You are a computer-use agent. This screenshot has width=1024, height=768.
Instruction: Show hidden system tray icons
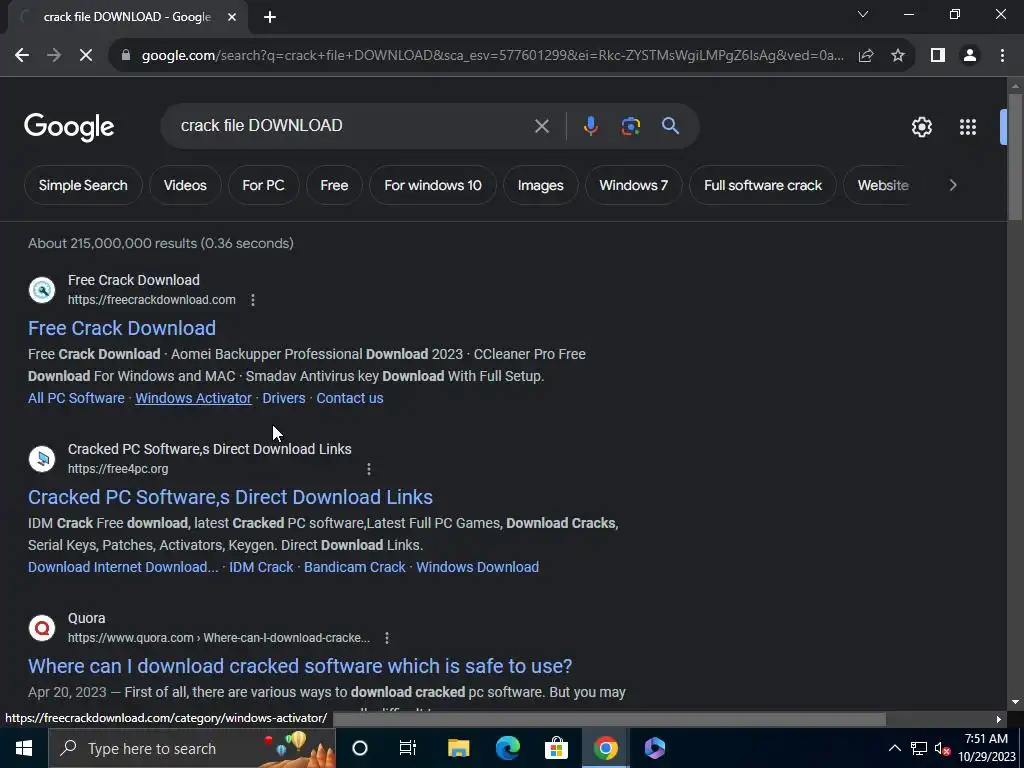coord(895,748)
